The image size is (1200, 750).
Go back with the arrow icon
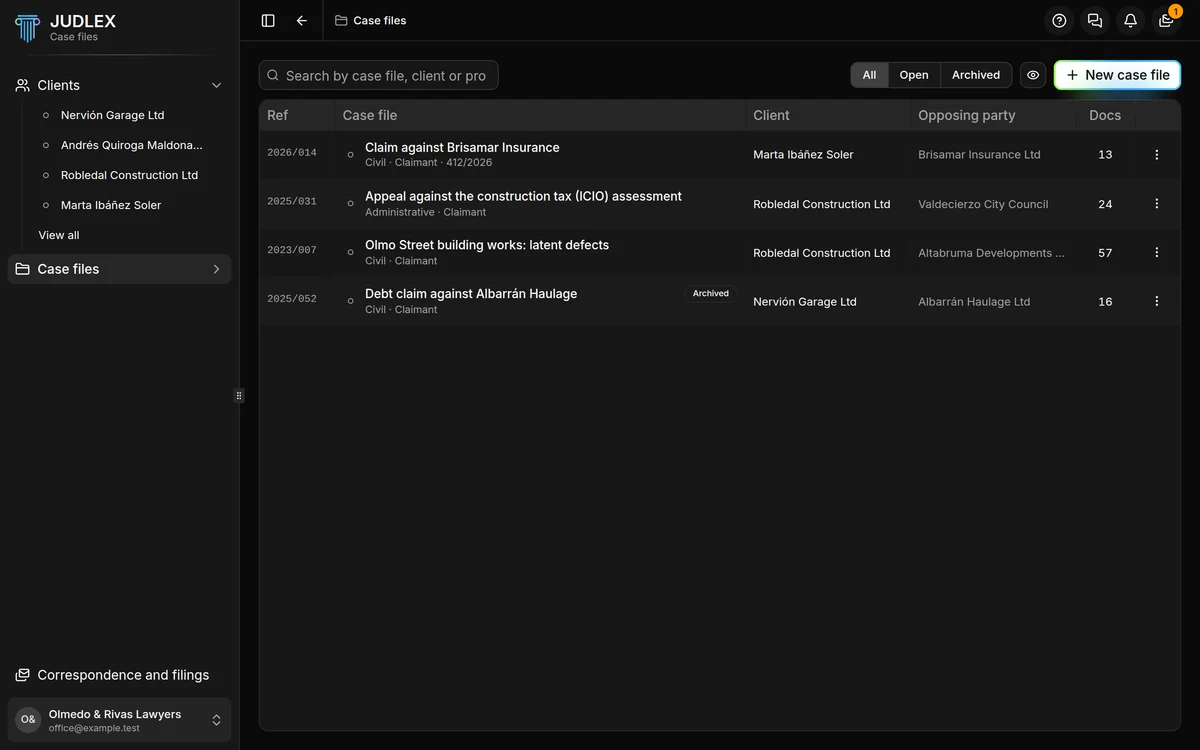pyautogui.click(x=302, y=20)
